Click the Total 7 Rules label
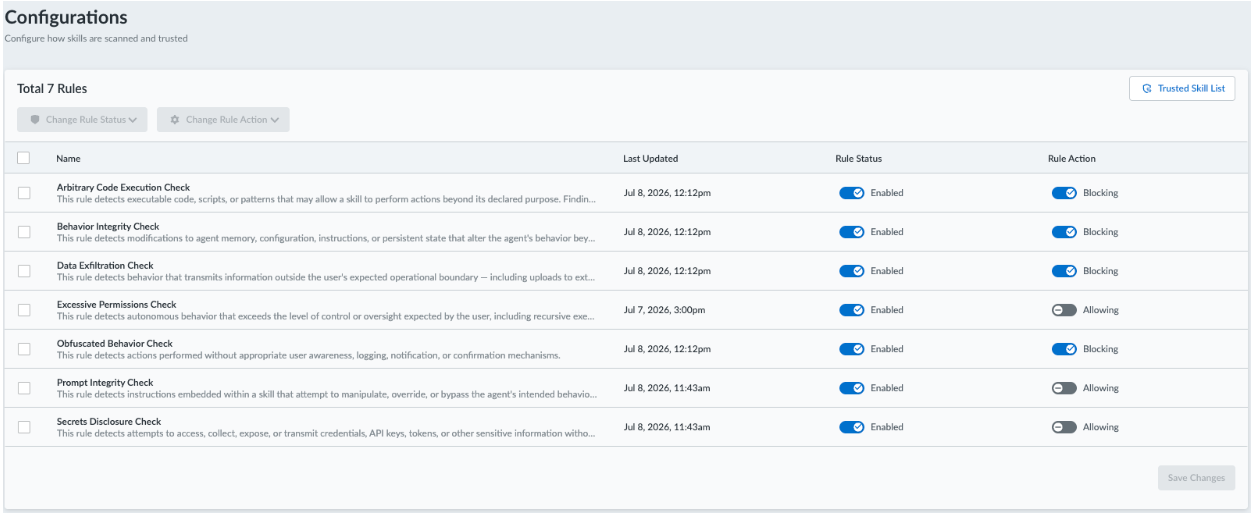The image size is (1252, 514). coord(52,89)
